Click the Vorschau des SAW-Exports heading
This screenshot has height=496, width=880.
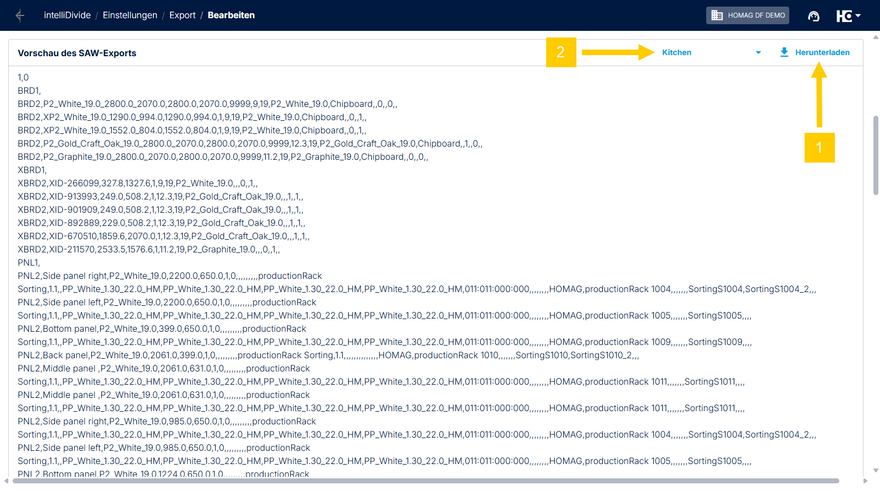click(x=77, y=52)
